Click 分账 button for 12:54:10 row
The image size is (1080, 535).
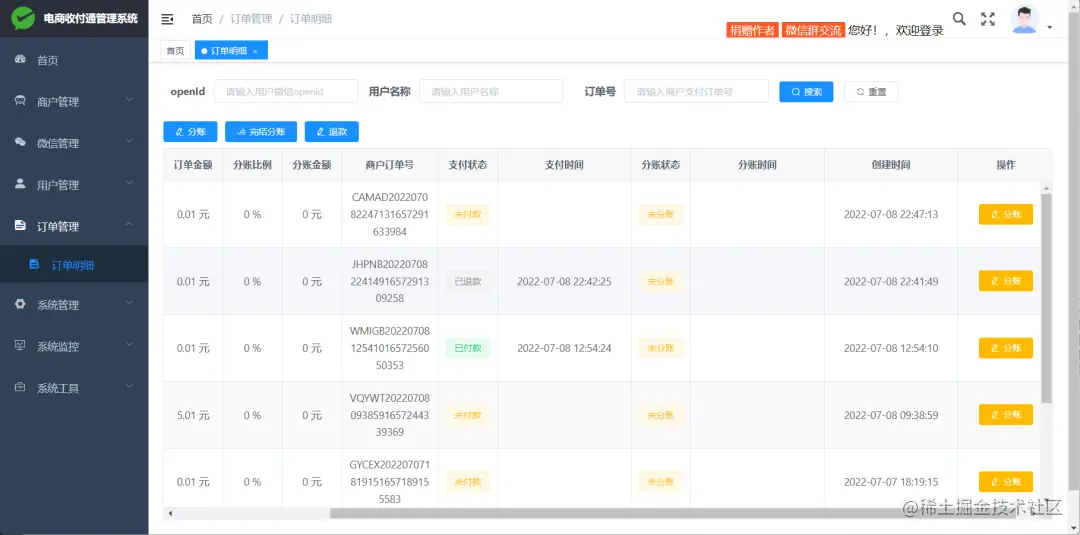pos(1006,348)
